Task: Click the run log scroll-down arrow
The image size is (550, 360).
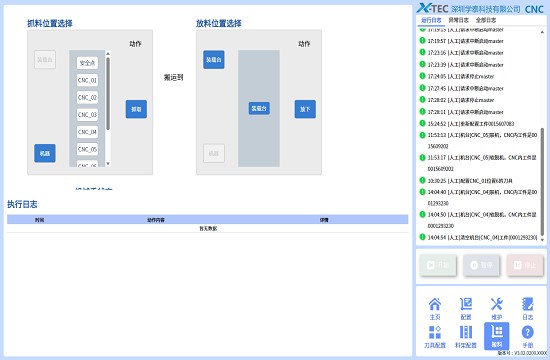Action: click(x=542, y=240)
